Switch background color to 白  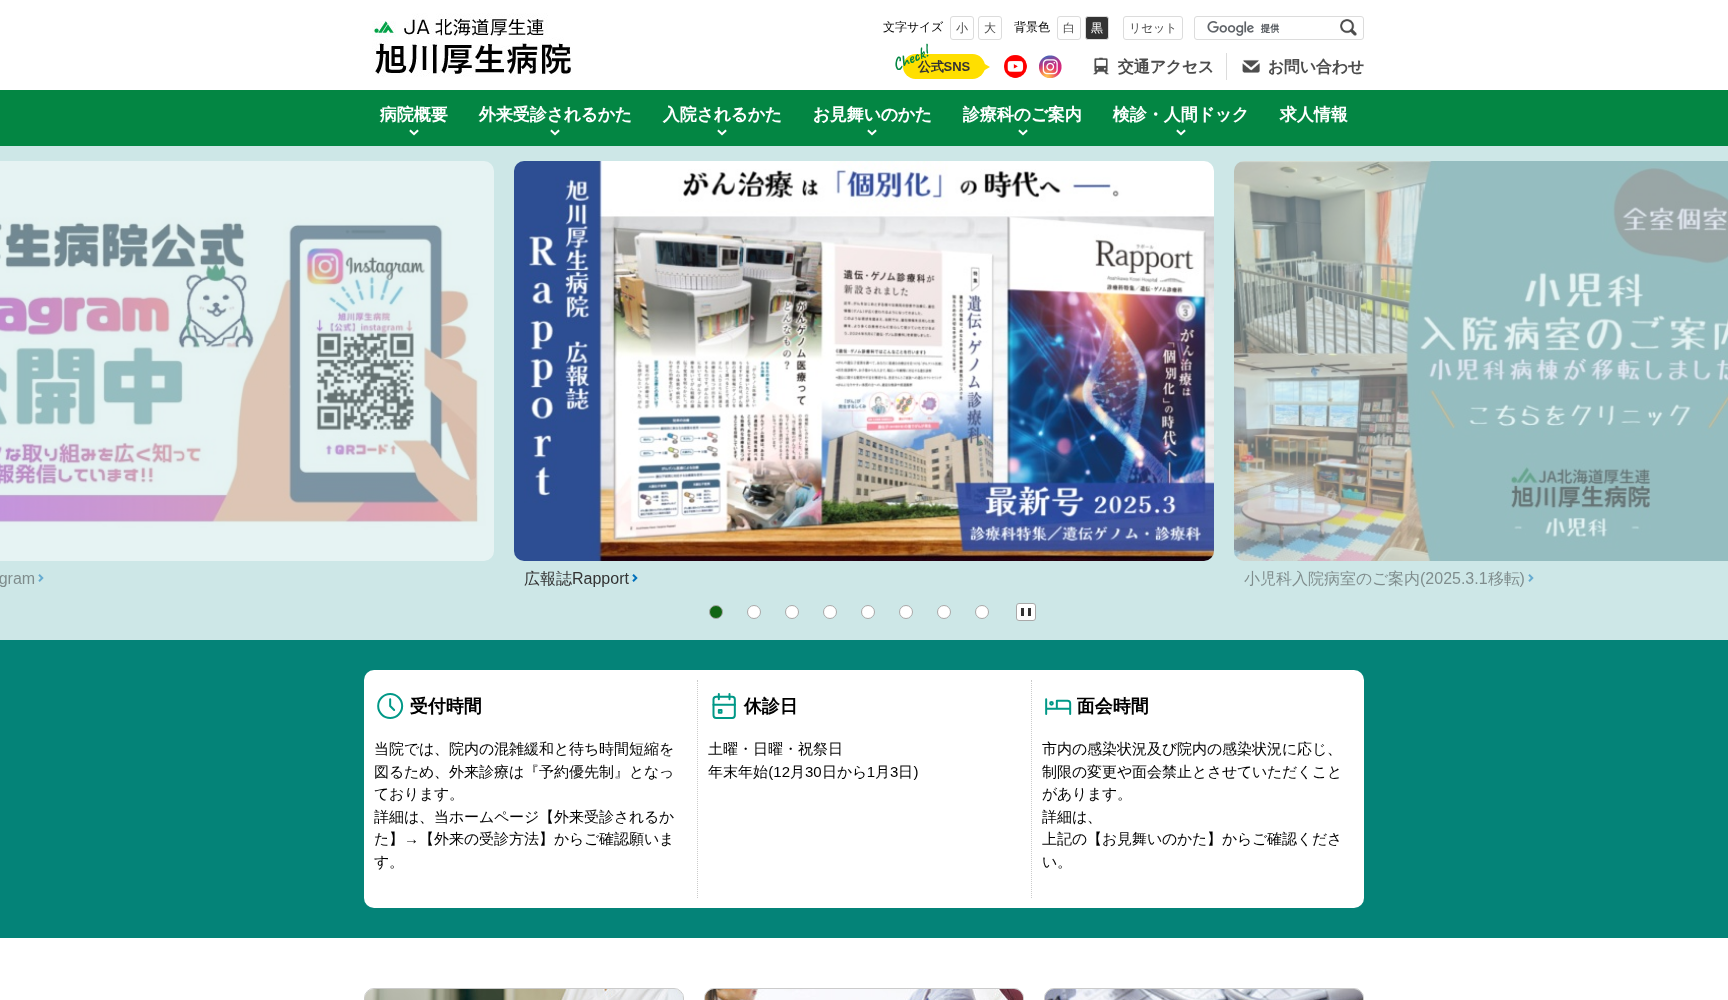coord(1068,27)
